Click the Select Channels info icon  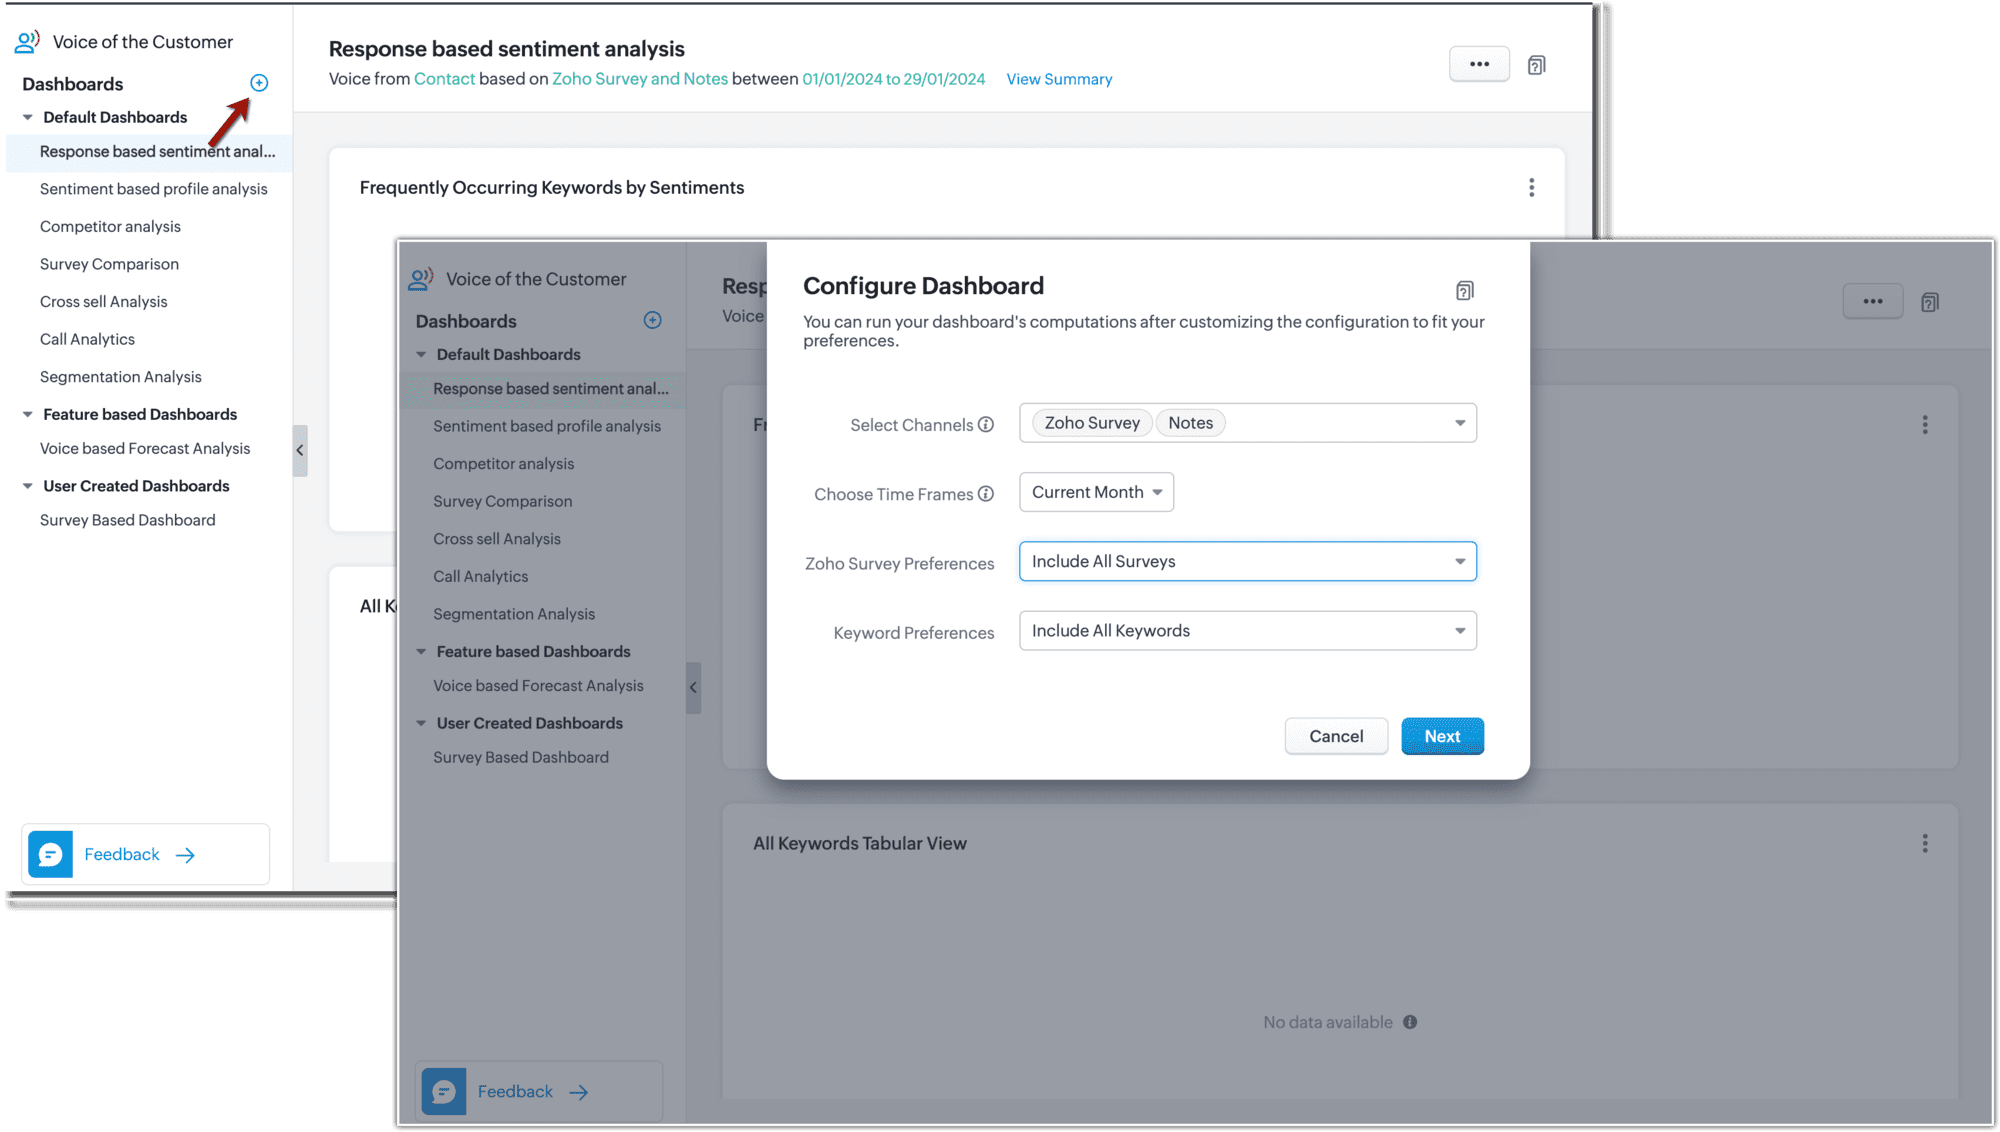pyautogui.click(x=986, y=425)
